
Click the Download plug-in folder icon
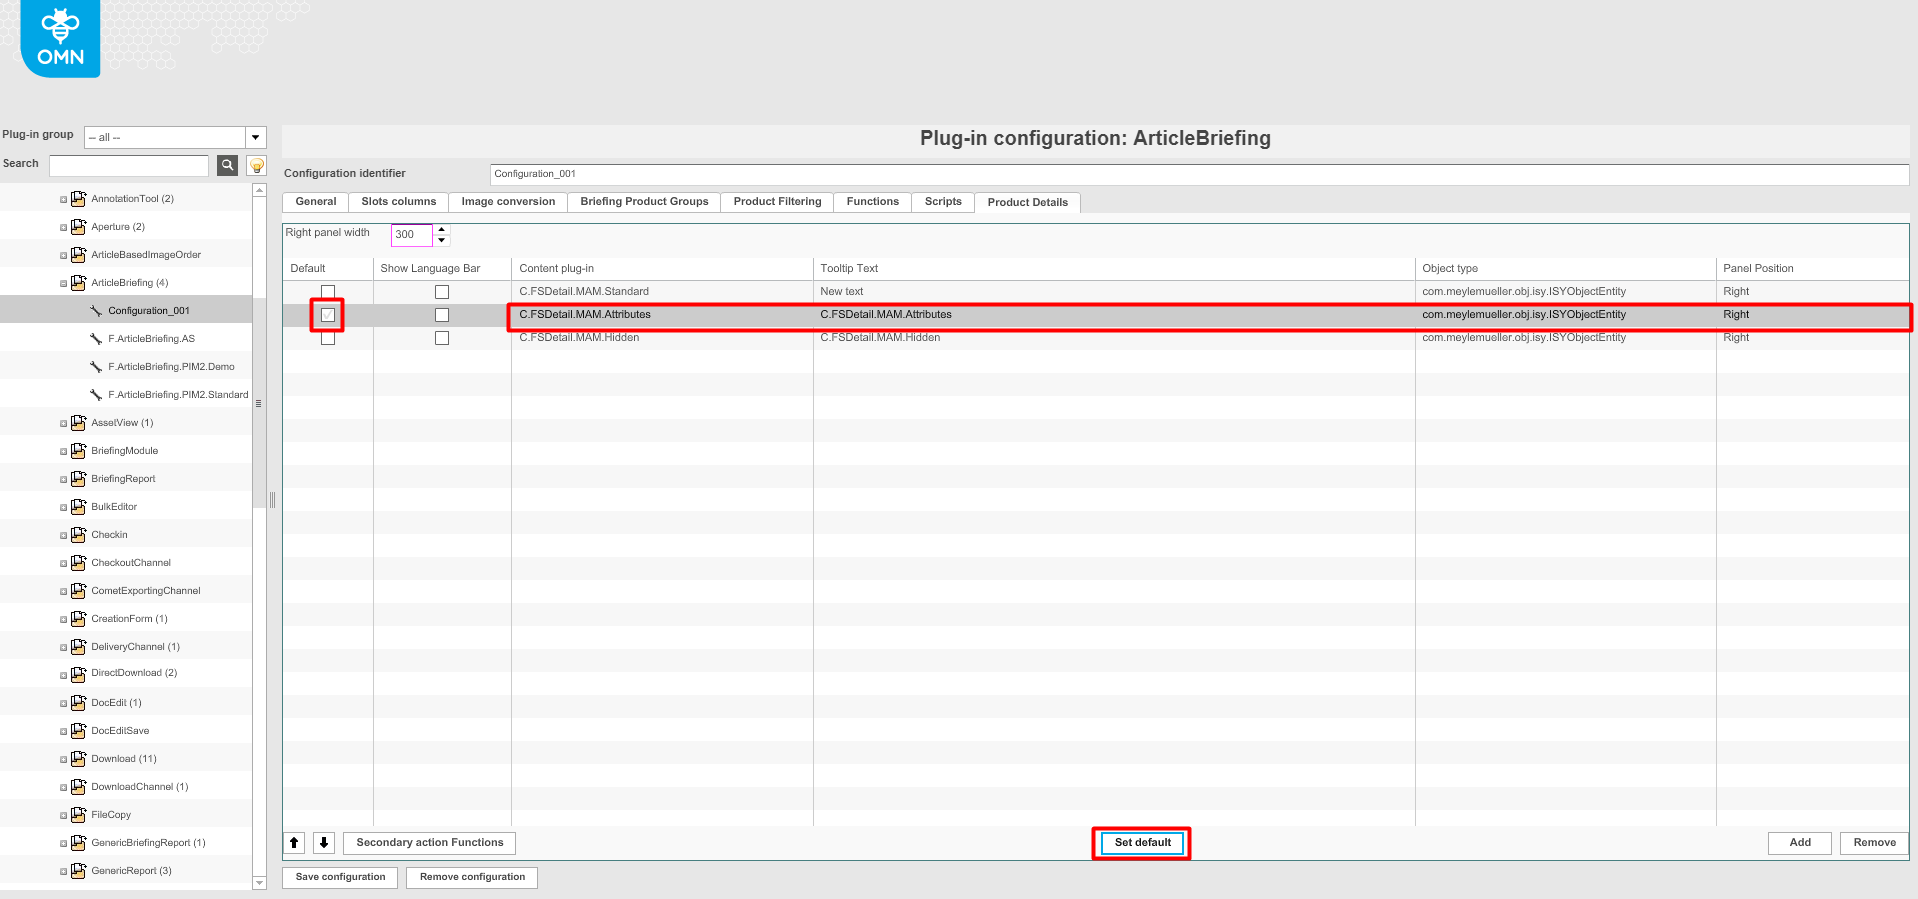[x=79, y=759]
